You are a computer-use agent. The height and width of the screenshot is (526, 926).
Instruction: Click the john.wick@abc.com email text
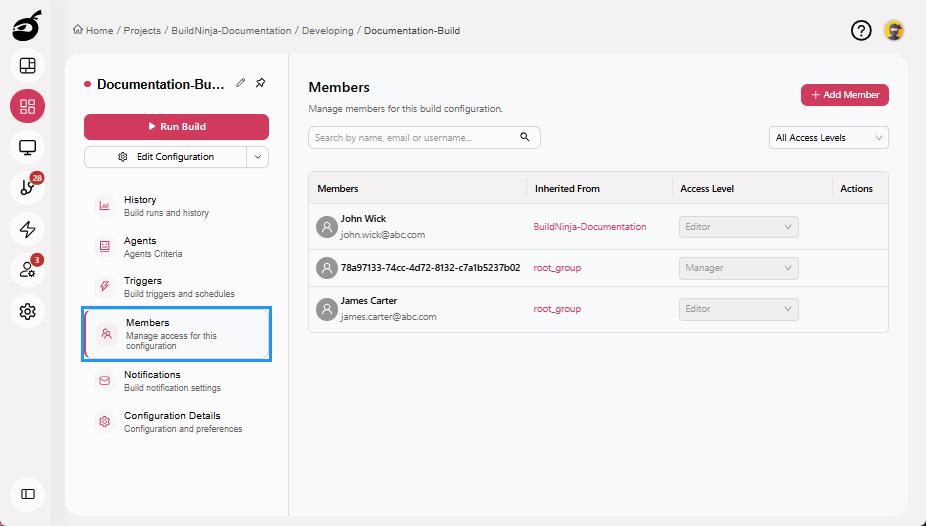[x=383, y=234]
